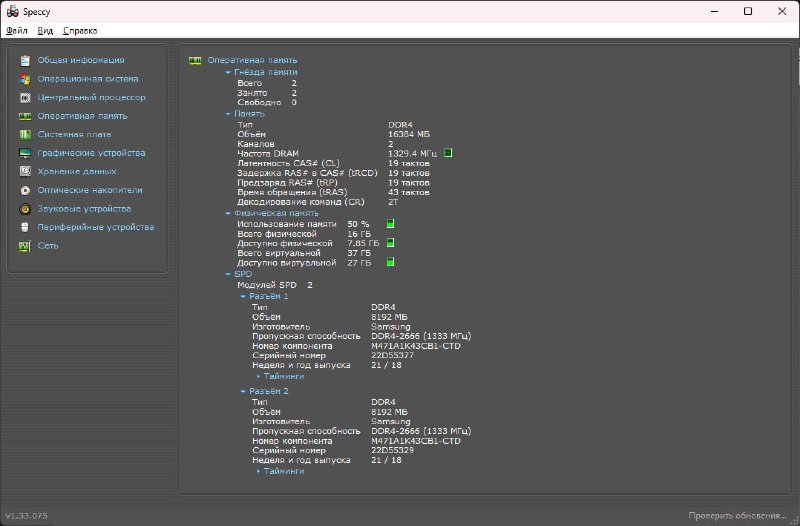Click Пропускная способность value under Разъём 2
Image resolution: width=800 pixels, height=526 pixels.
click(x=421, y=431)
